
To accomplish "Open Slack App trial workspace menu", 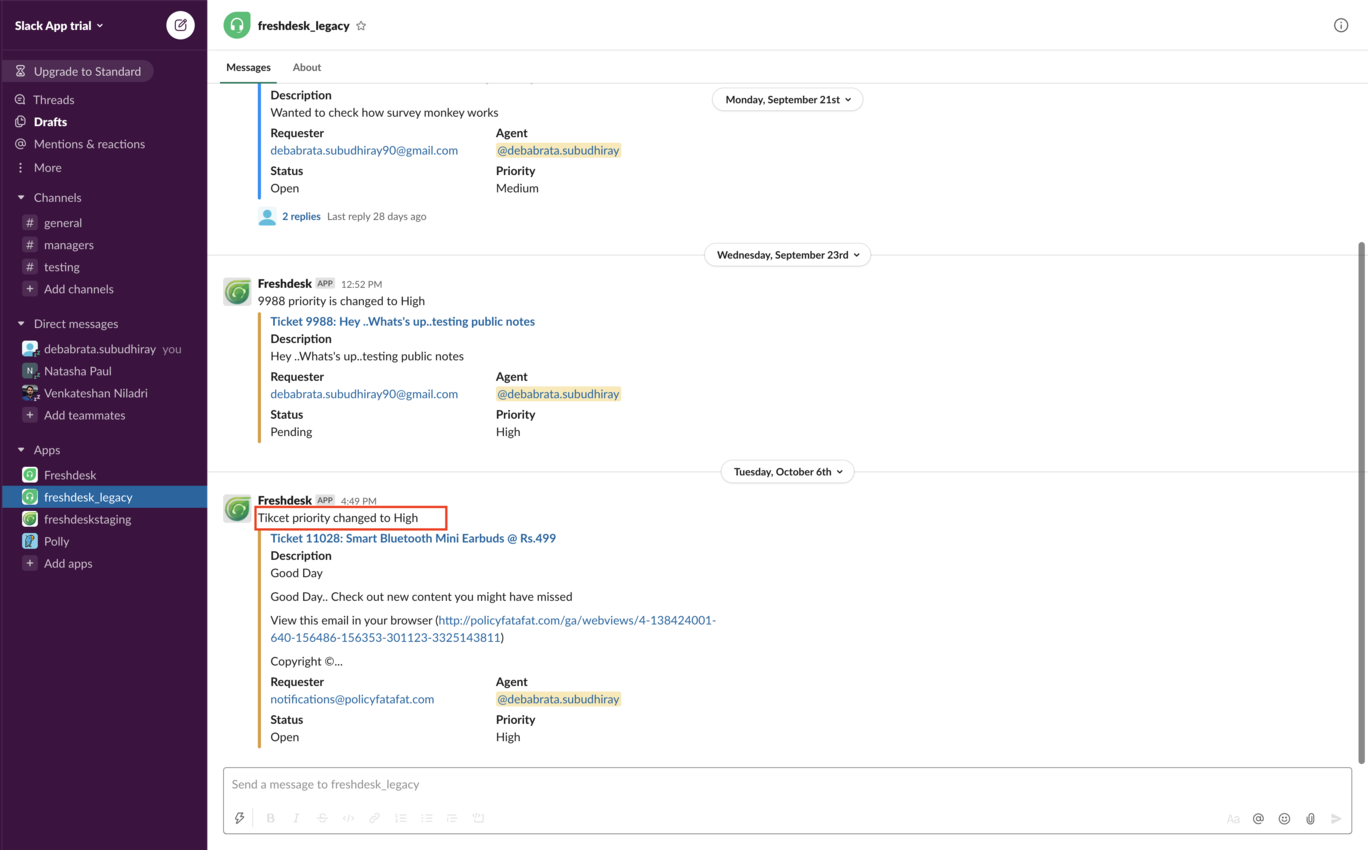I will [x=59, y=26].
